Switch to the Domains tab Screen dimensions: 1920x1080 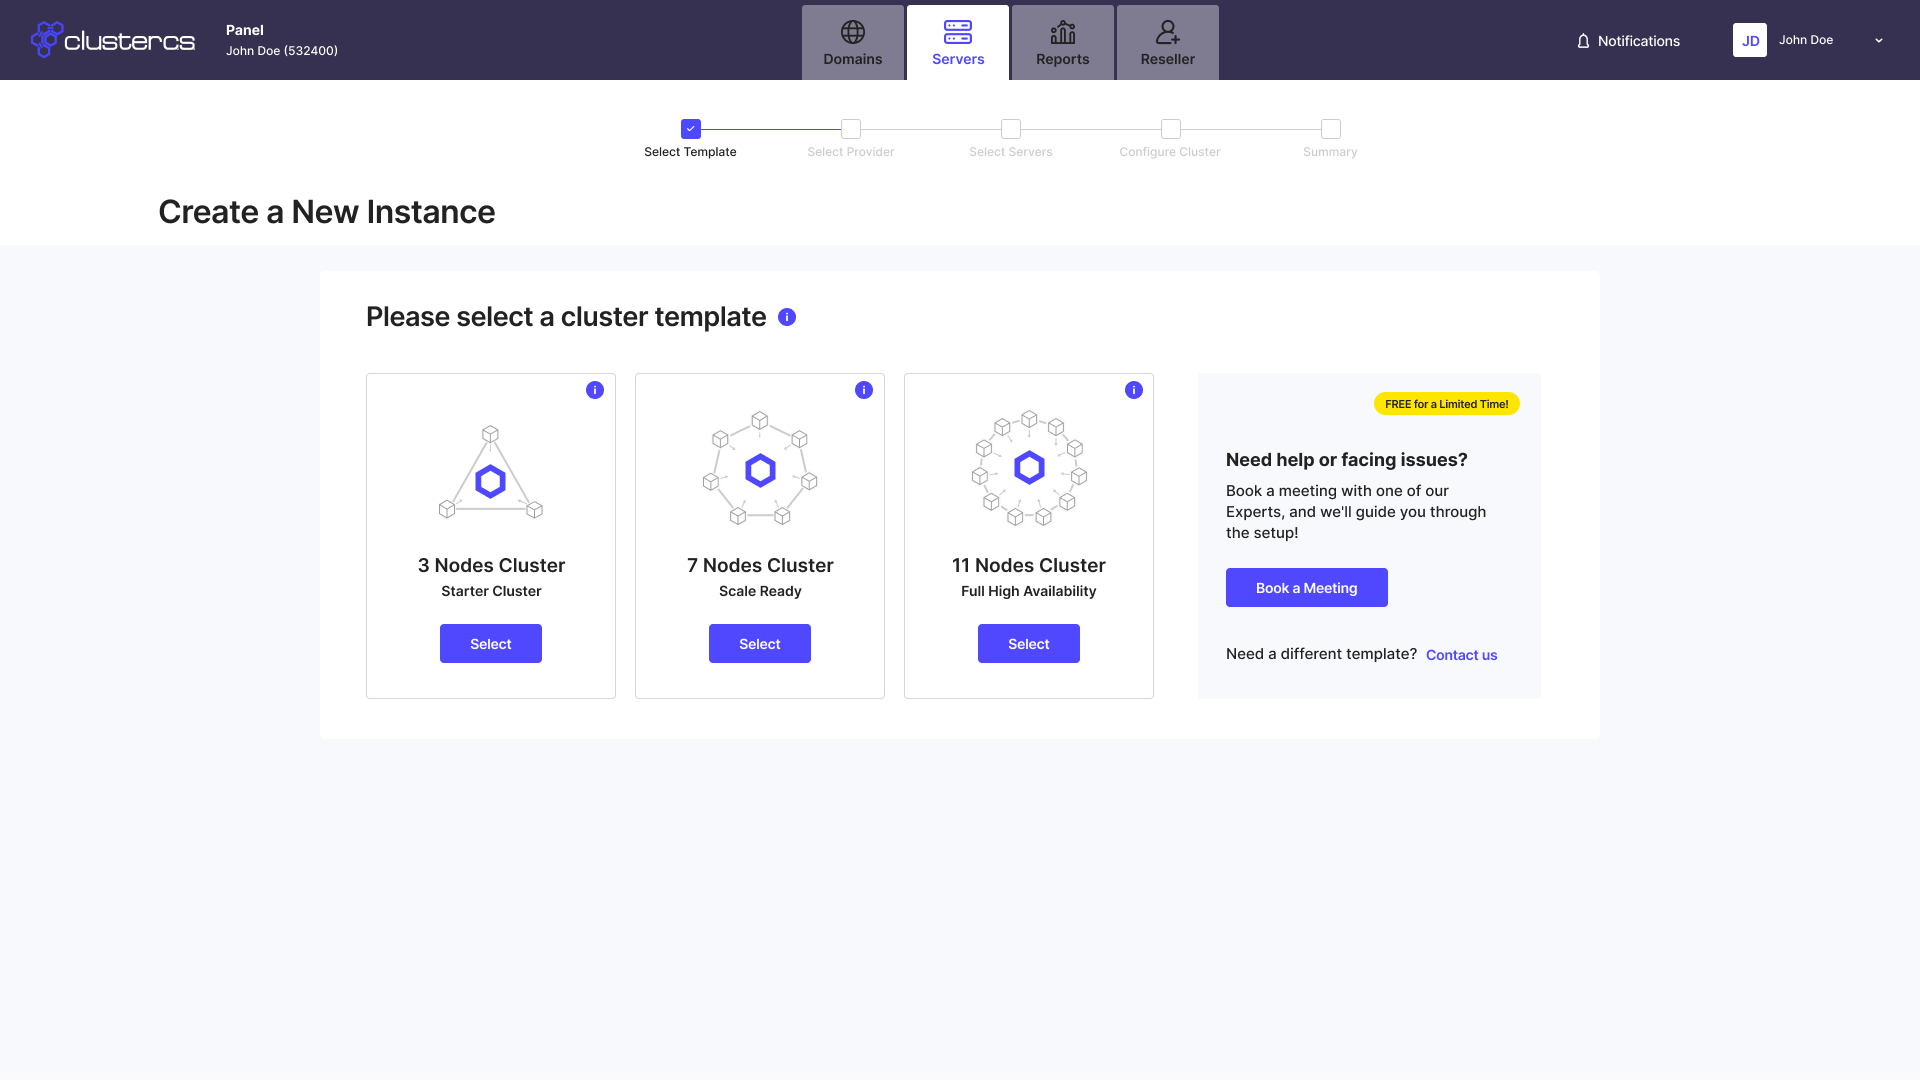[852, 43]
